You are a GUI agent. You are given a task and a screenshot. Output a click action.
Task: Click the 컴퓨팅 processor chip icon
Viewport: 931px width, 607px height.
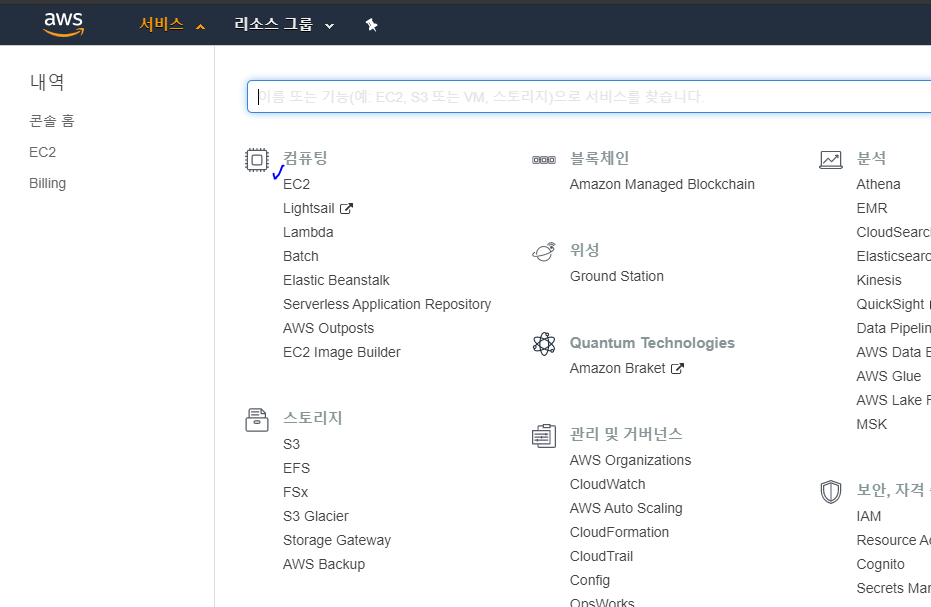(x=257, y=160)
